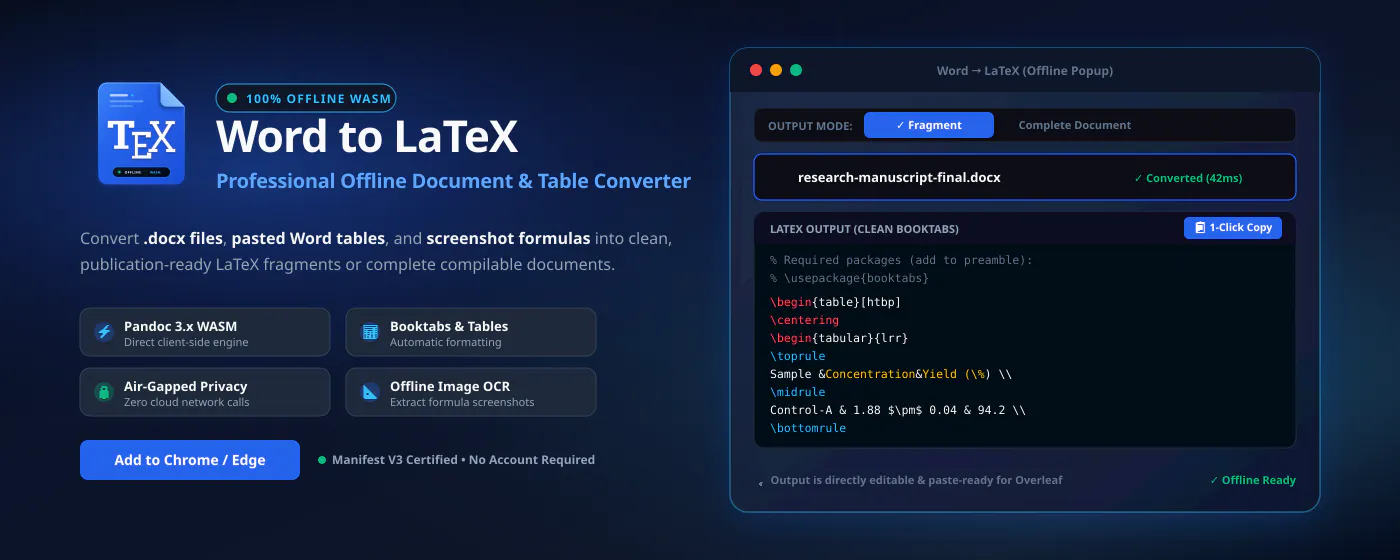Click the TeX document logo icon
This screenshot has width=1400, height=560.
pyautogui.click(x=141, y=133)
